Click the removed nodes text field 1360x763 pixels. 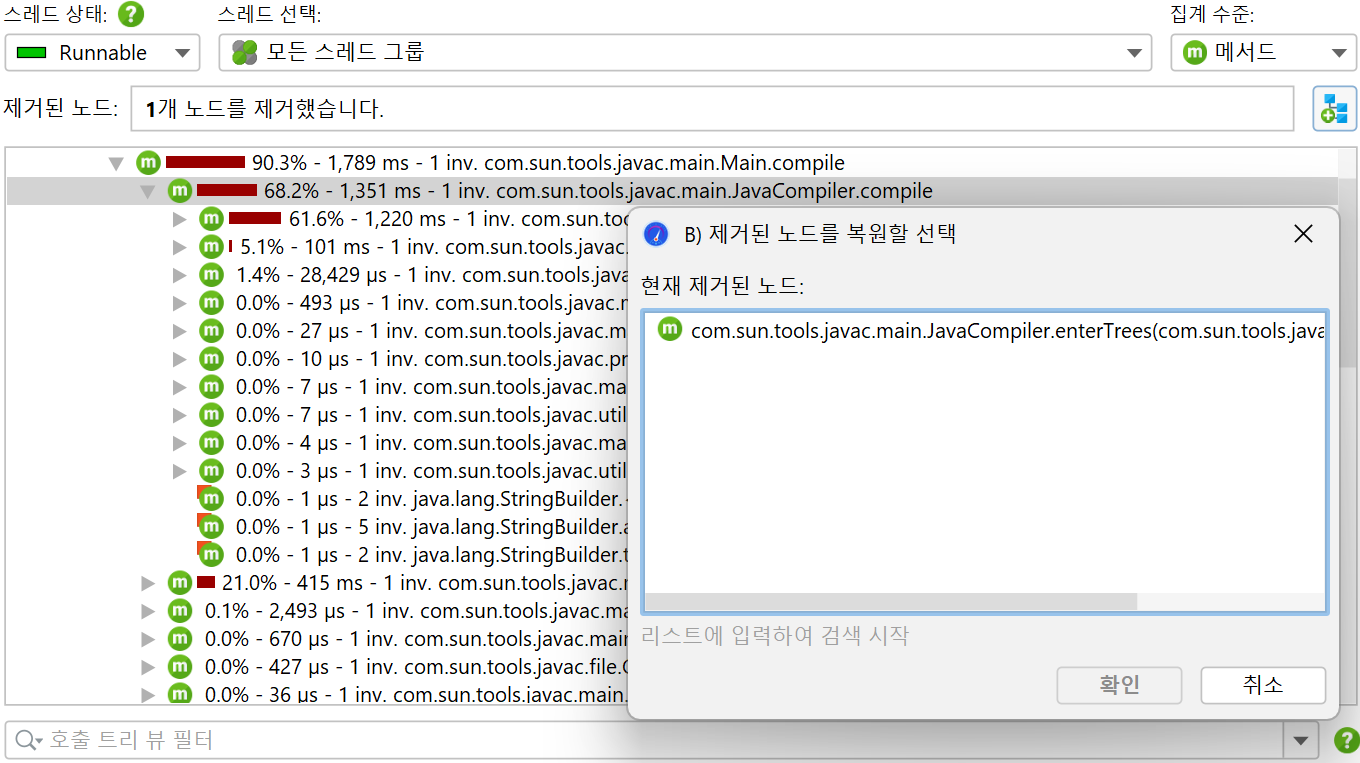point(712,109)
